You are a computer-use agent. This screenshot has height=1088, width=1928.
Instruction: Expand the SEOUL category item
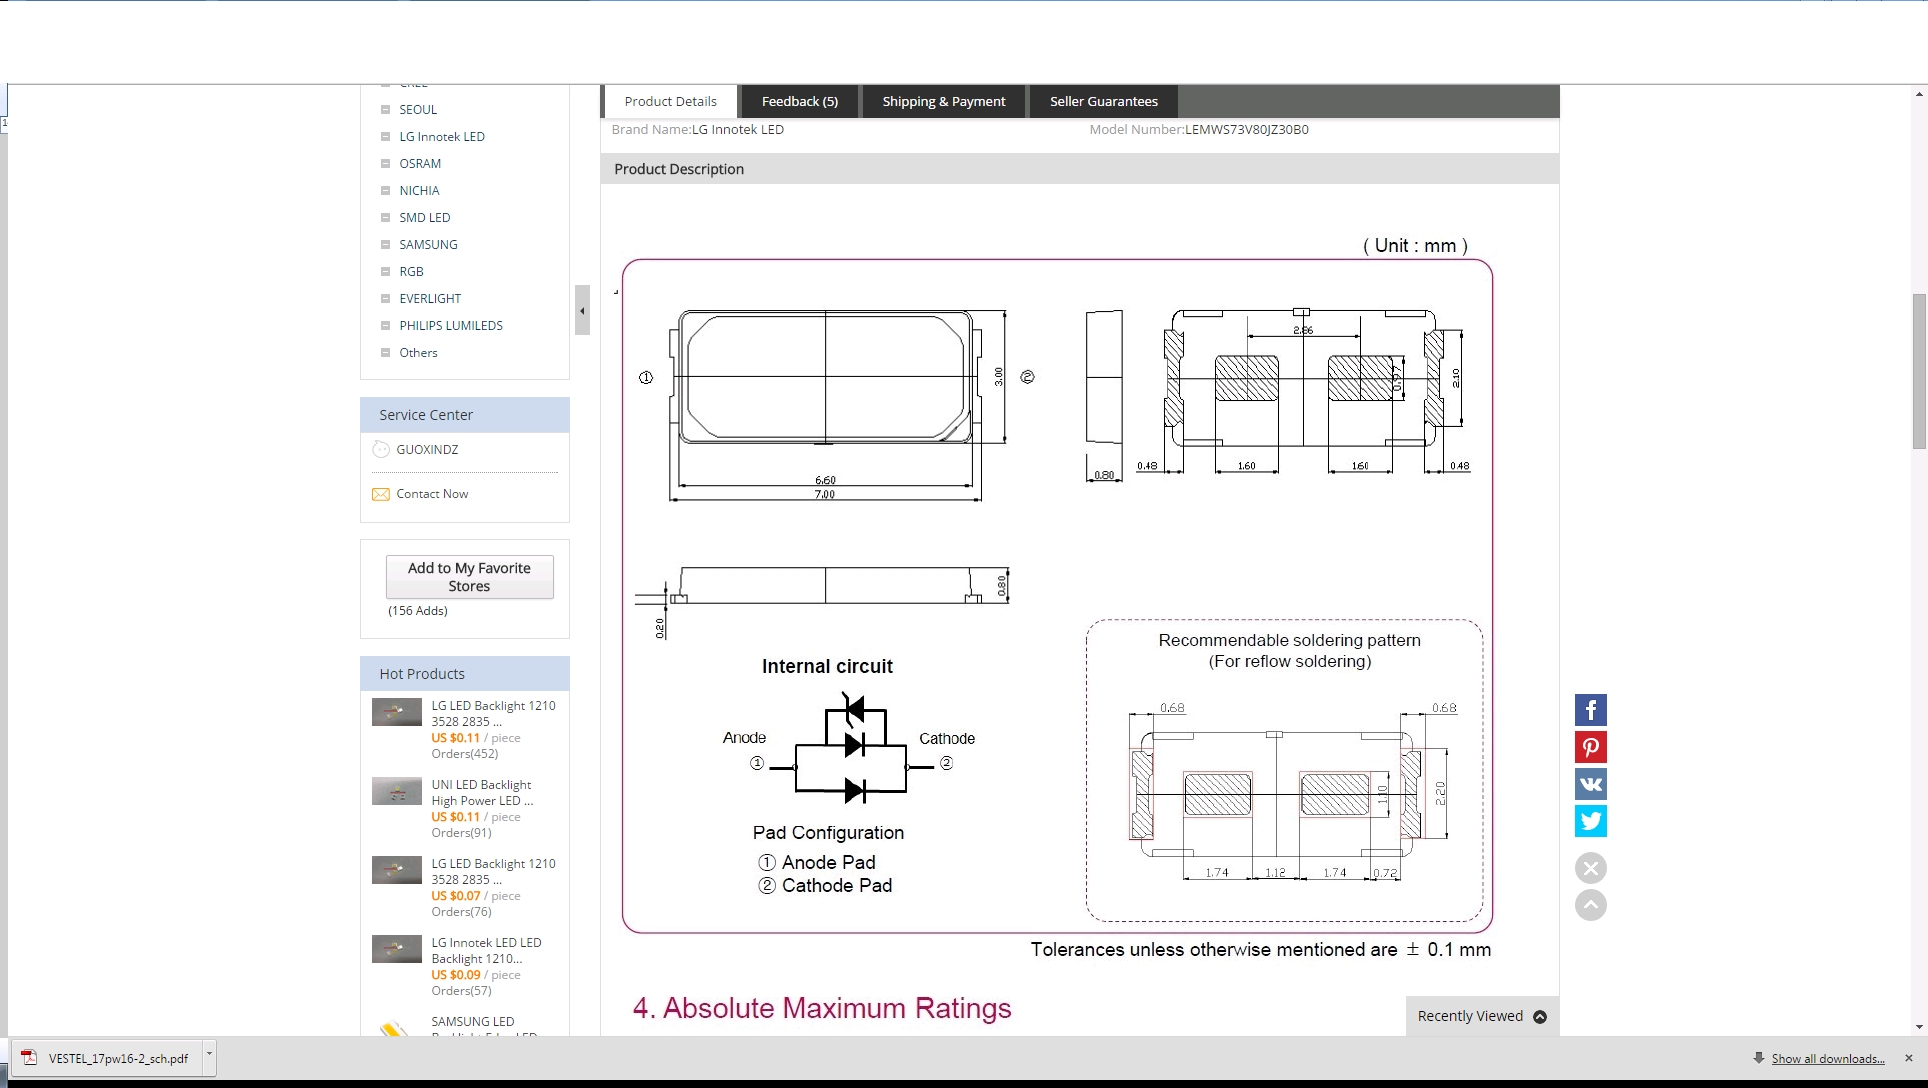(385, 110)
